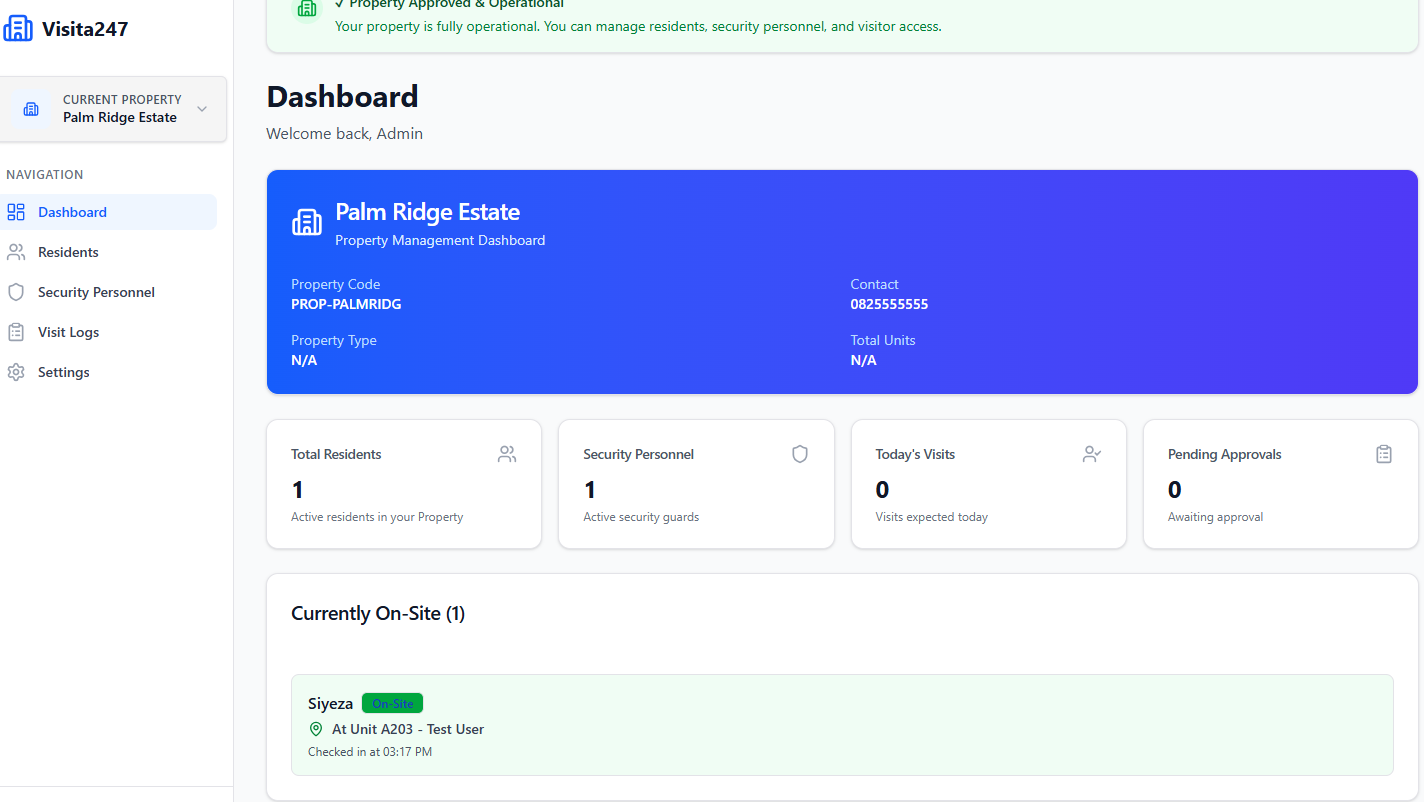1424x802 pixels.
Task: Open the Visit Logs navigation entry
Action: click(68, 331)
